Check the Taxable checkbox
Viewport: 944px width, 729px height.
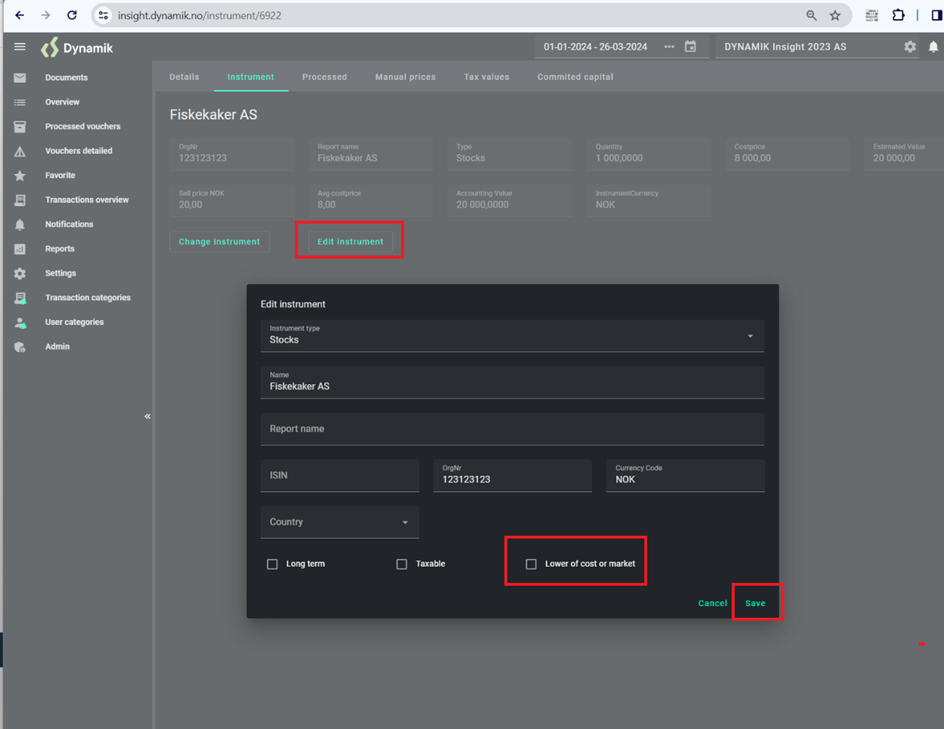(x=402, y=564)
